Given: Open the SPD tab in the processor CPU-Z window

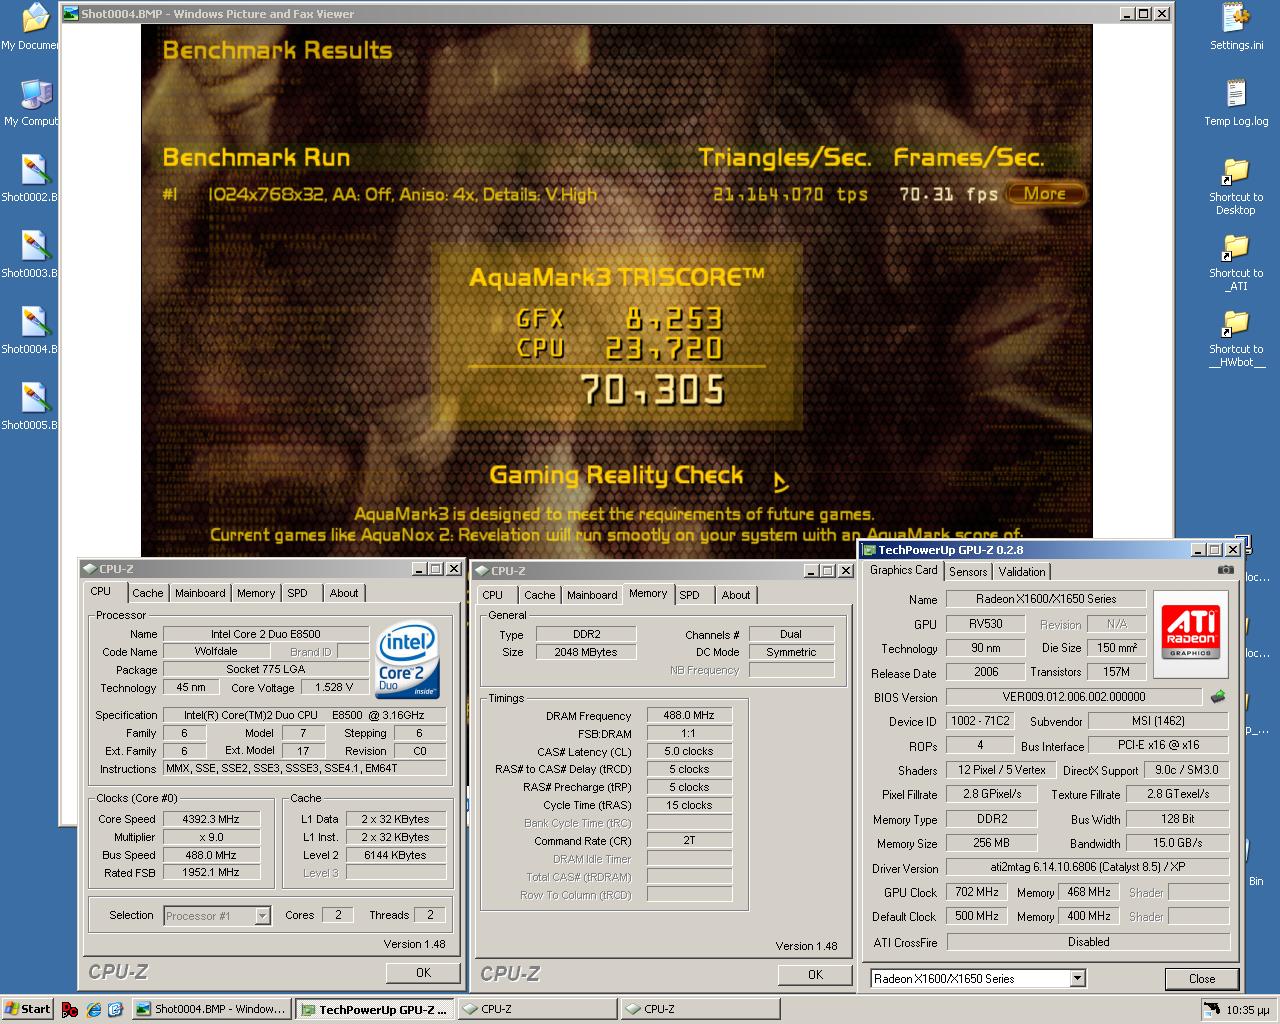Looking at the screenshot, I should (298, 593).
